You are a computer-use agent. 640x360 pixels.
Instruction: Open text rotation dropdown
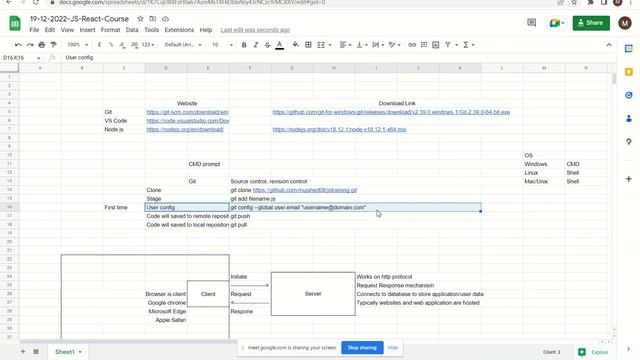(x=394, y=45)
